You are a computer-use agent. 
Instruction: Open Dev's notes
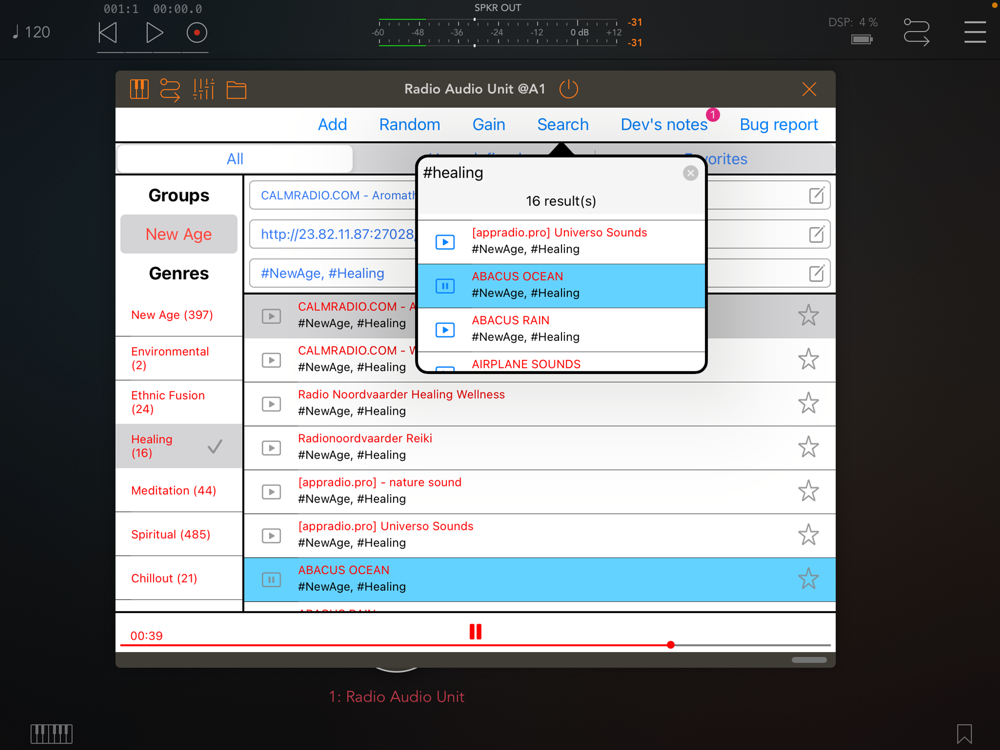(x=664, y=124)
